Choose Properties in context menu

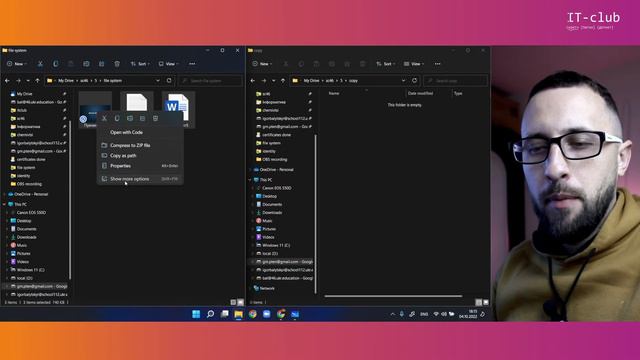point(140,166)
